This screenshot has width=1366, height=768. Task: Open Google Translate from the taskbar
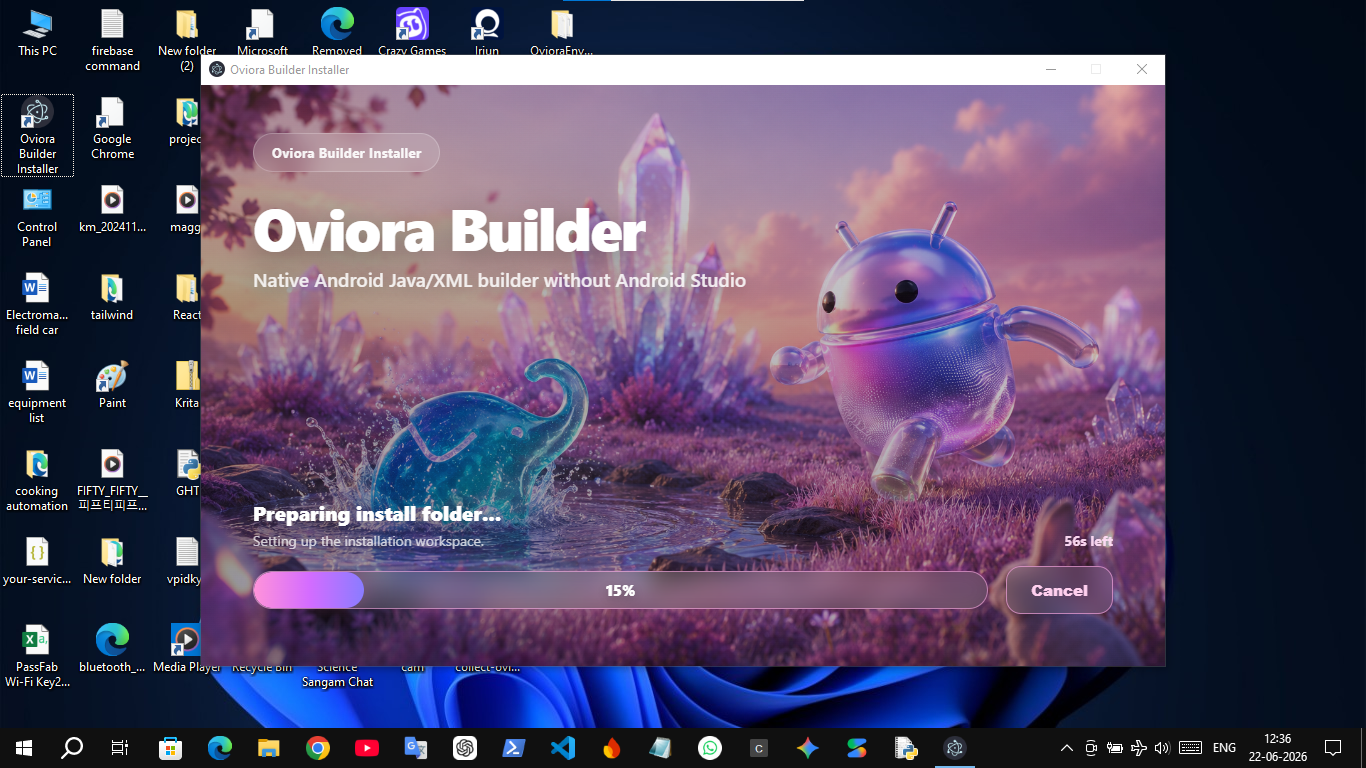tap(415, 747)
